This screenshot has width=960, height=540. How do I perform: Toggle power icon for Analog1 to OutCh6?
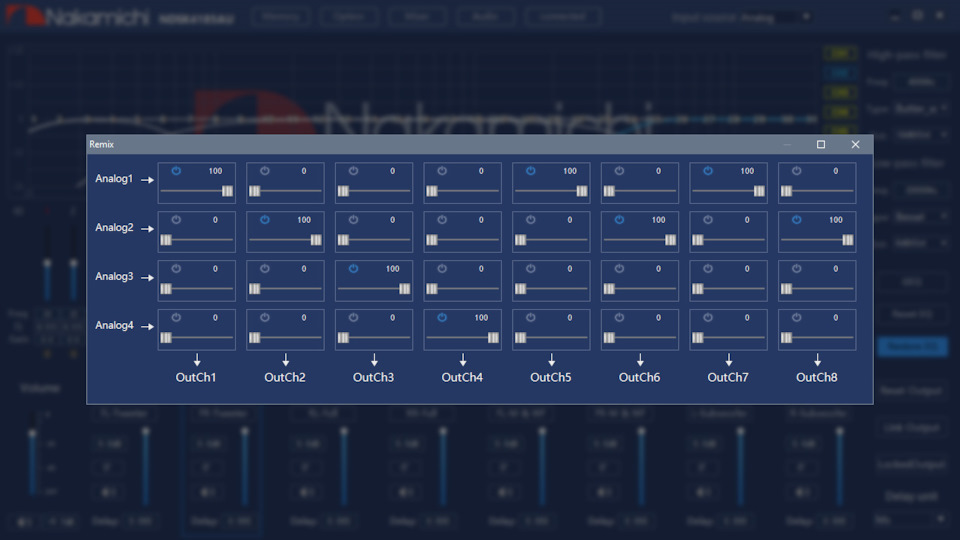pos(620,171)
